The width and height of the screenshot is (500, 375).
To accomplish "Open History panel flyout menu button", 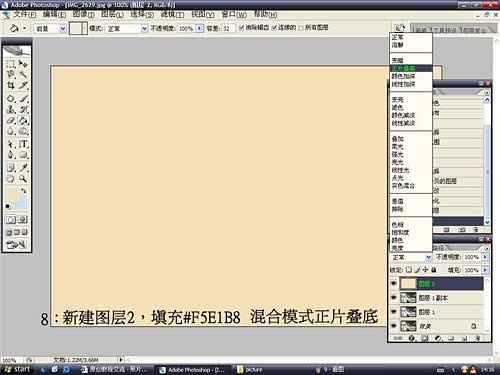I will [487, 93].
